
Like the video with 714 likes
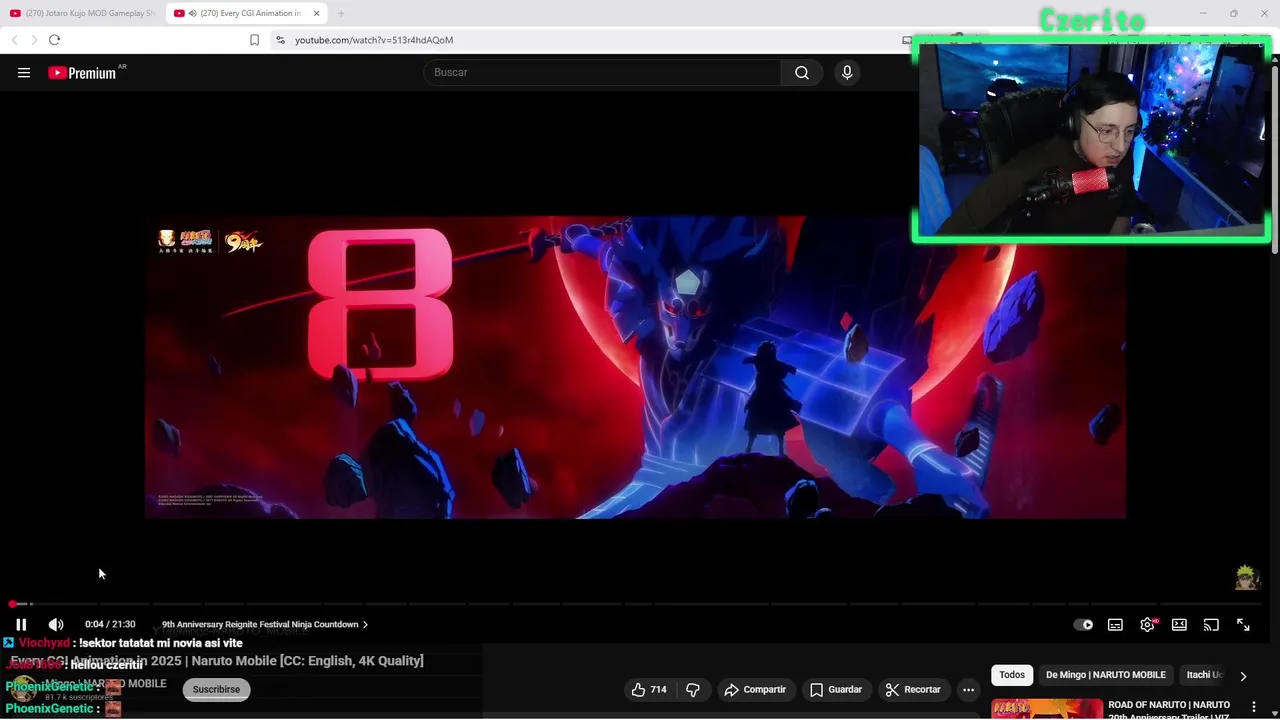pos(648,689)
